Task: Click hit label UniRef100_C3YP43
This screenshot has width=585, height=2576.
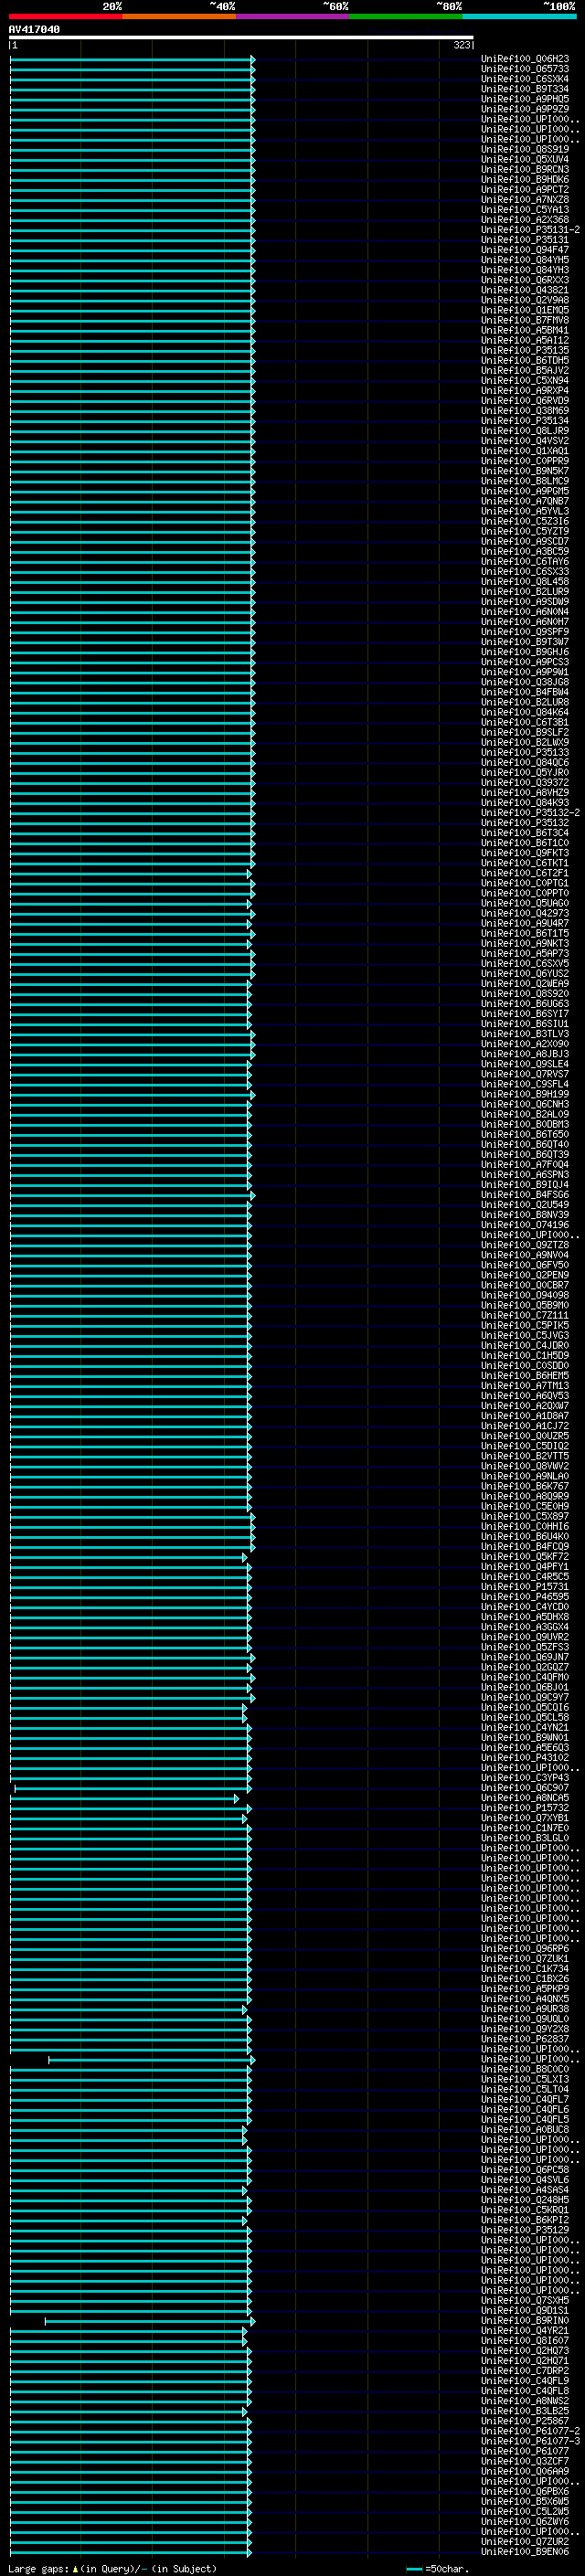Action: (x=525, y=1778)
